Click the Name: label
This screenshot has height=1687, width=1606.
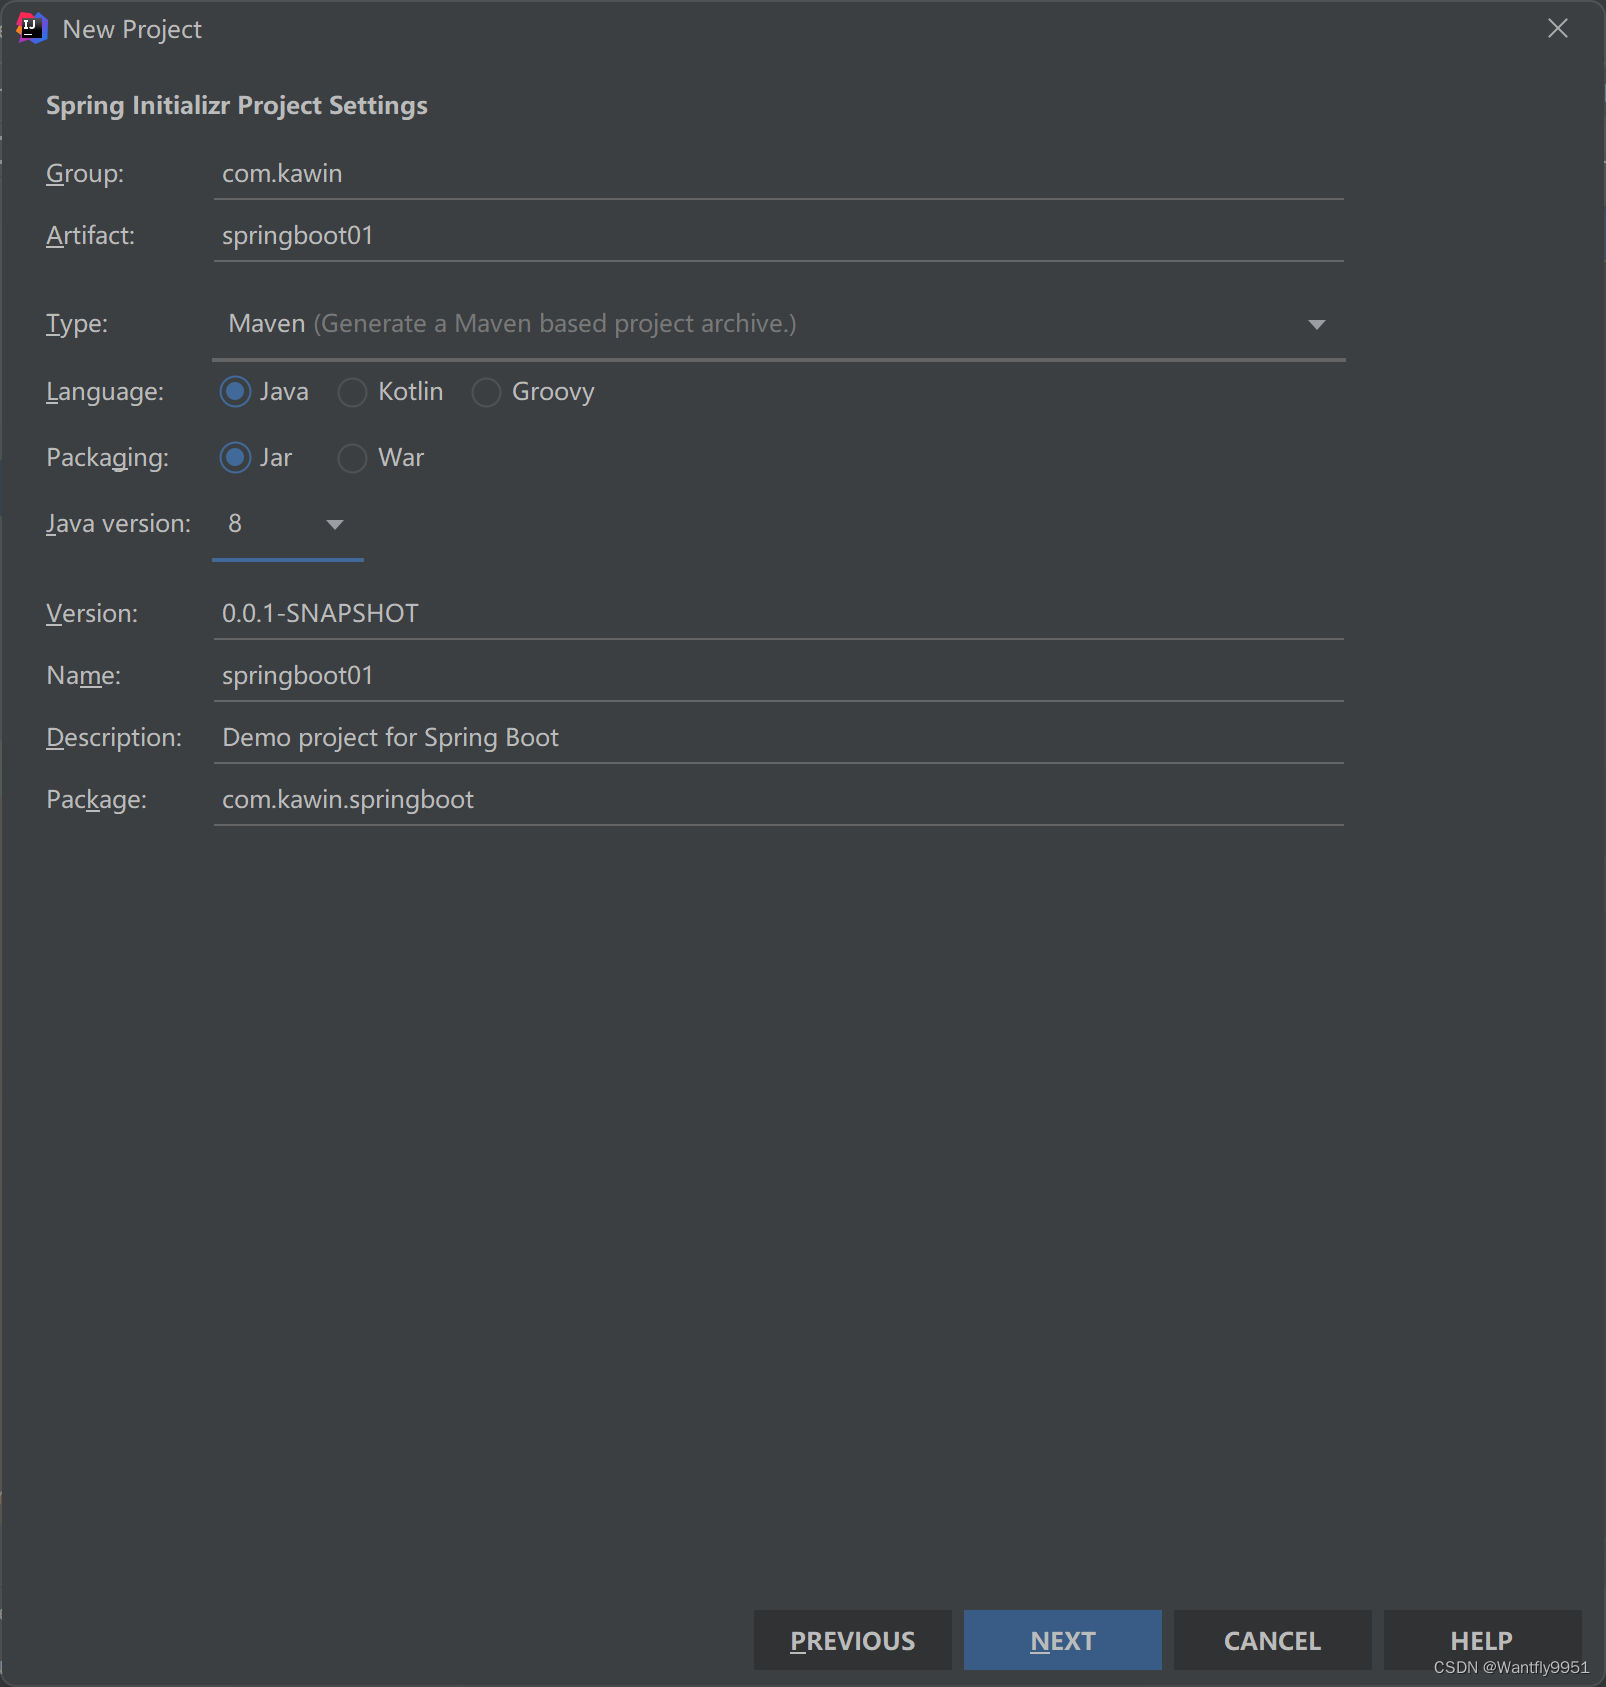(x=83, y=676)
